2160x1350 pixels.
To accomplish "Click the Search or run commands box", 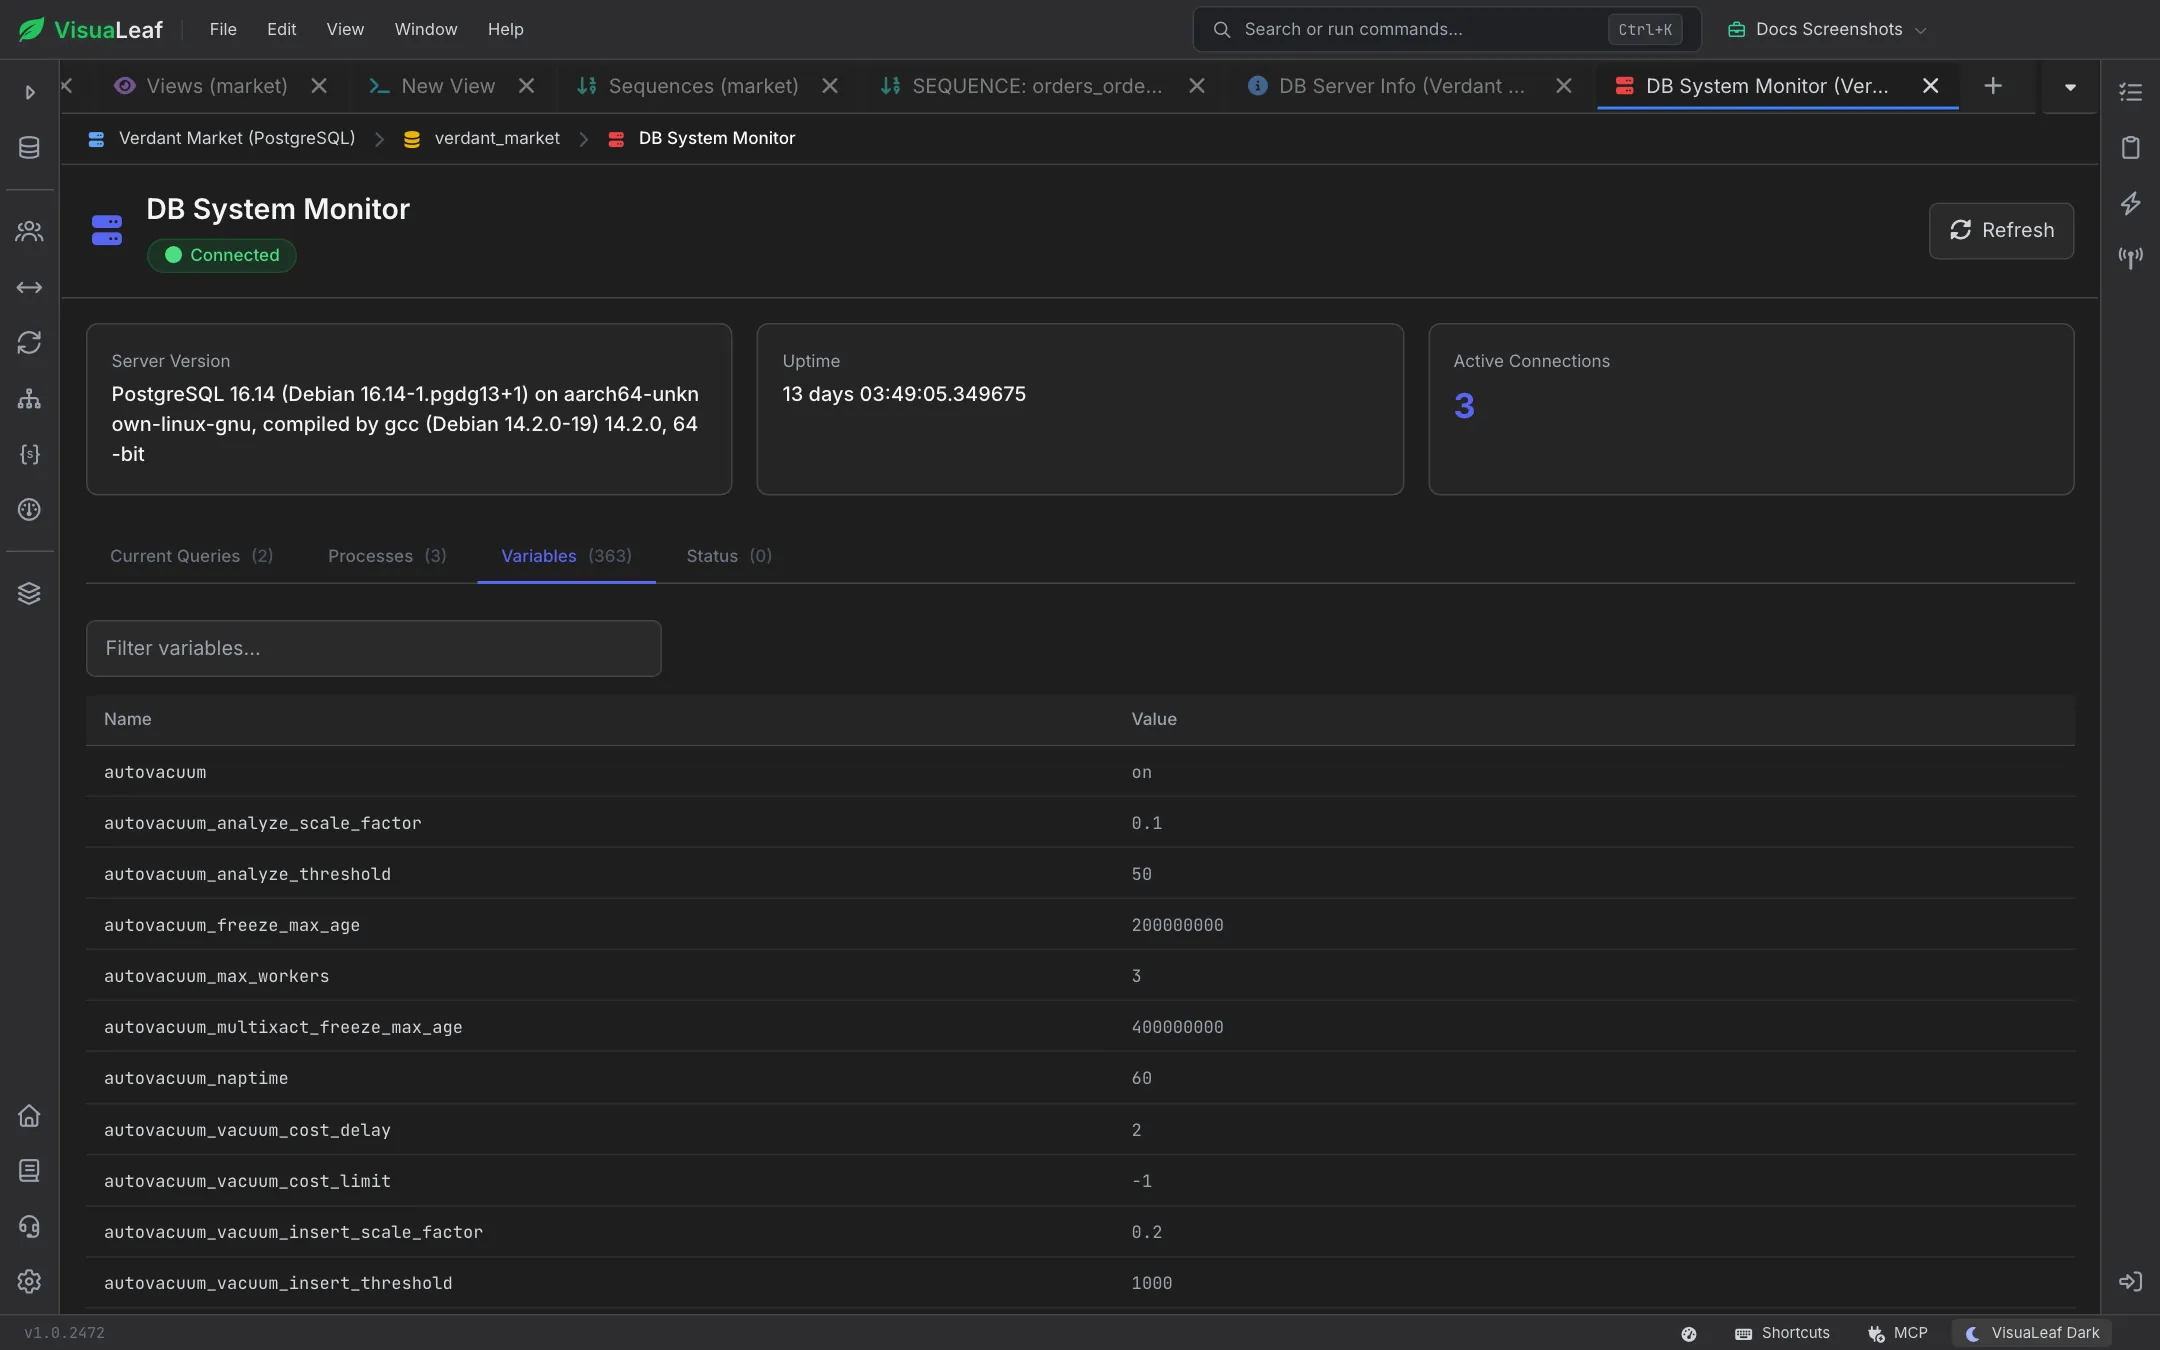I will [1446, 29].
